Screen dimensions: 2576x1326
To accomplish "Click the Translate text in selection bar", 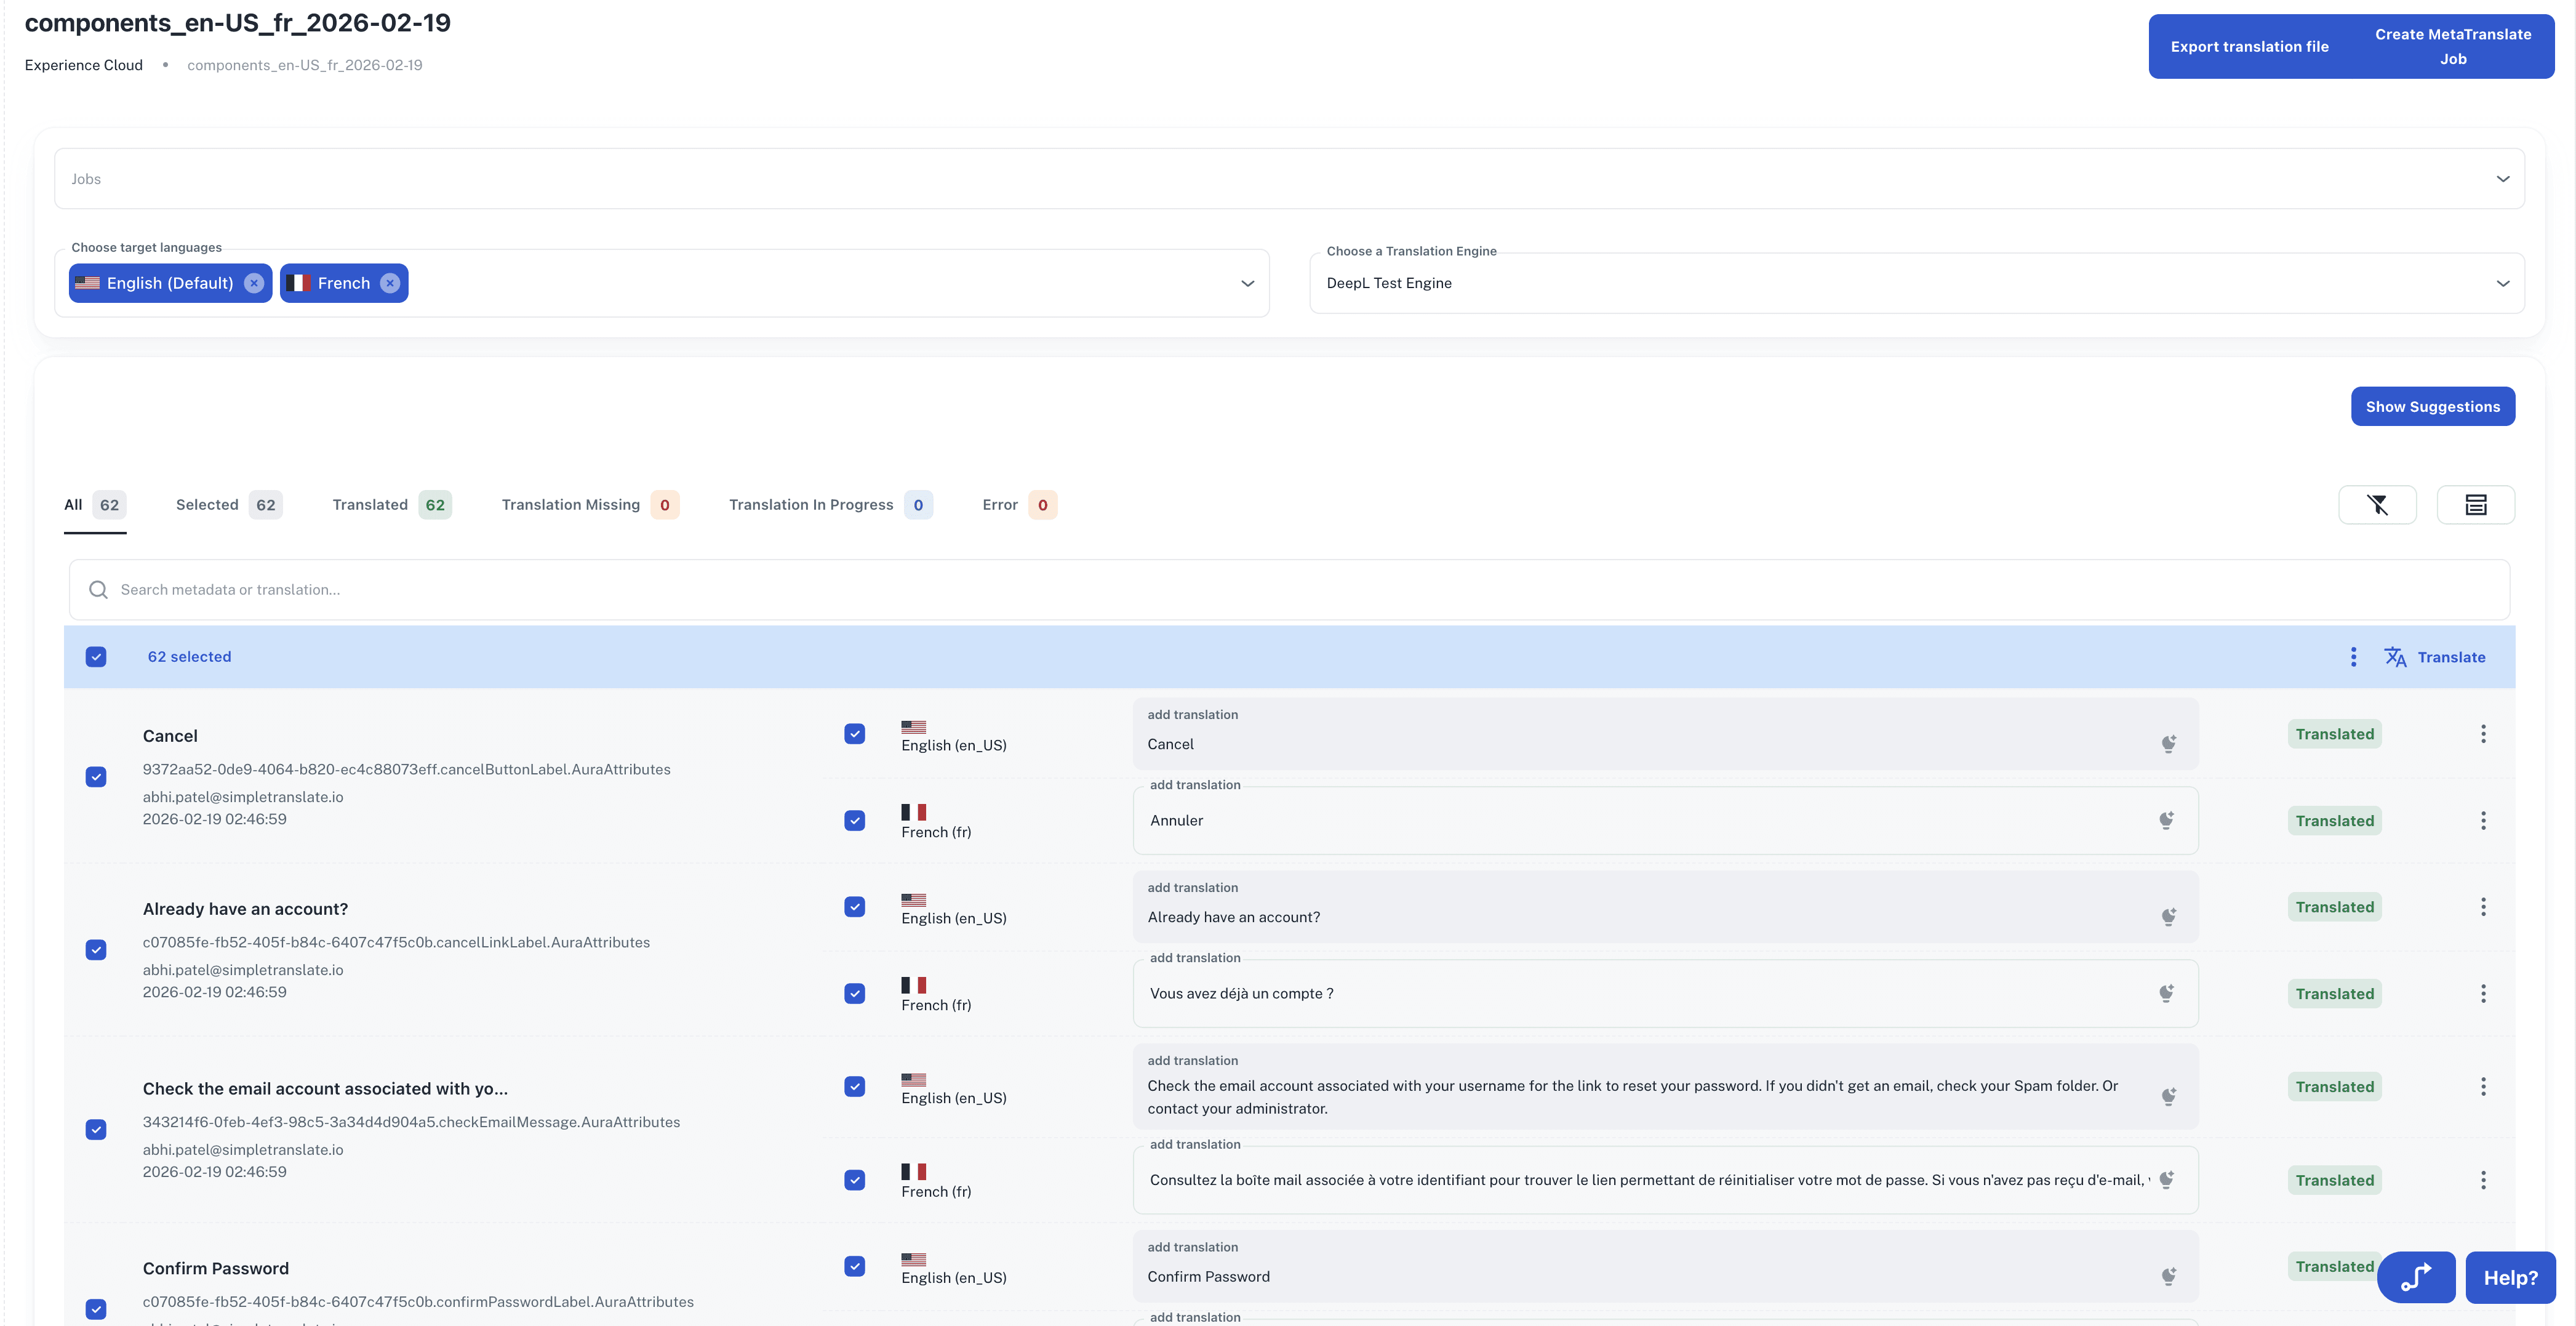I will (x=2451, y=657).
